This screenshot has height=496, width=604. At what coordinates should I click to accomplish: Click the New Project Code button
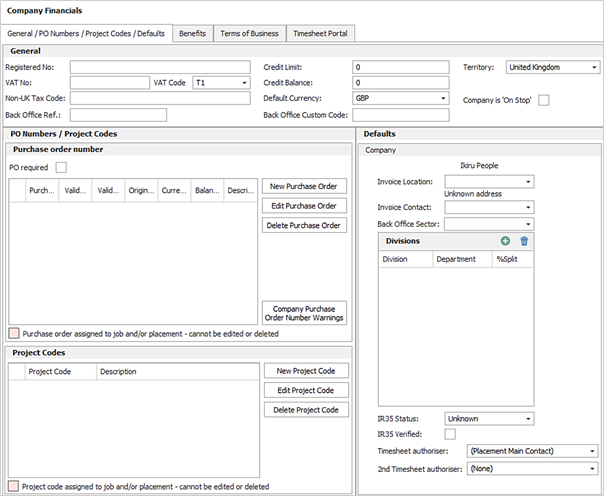(x=305, y=371)
